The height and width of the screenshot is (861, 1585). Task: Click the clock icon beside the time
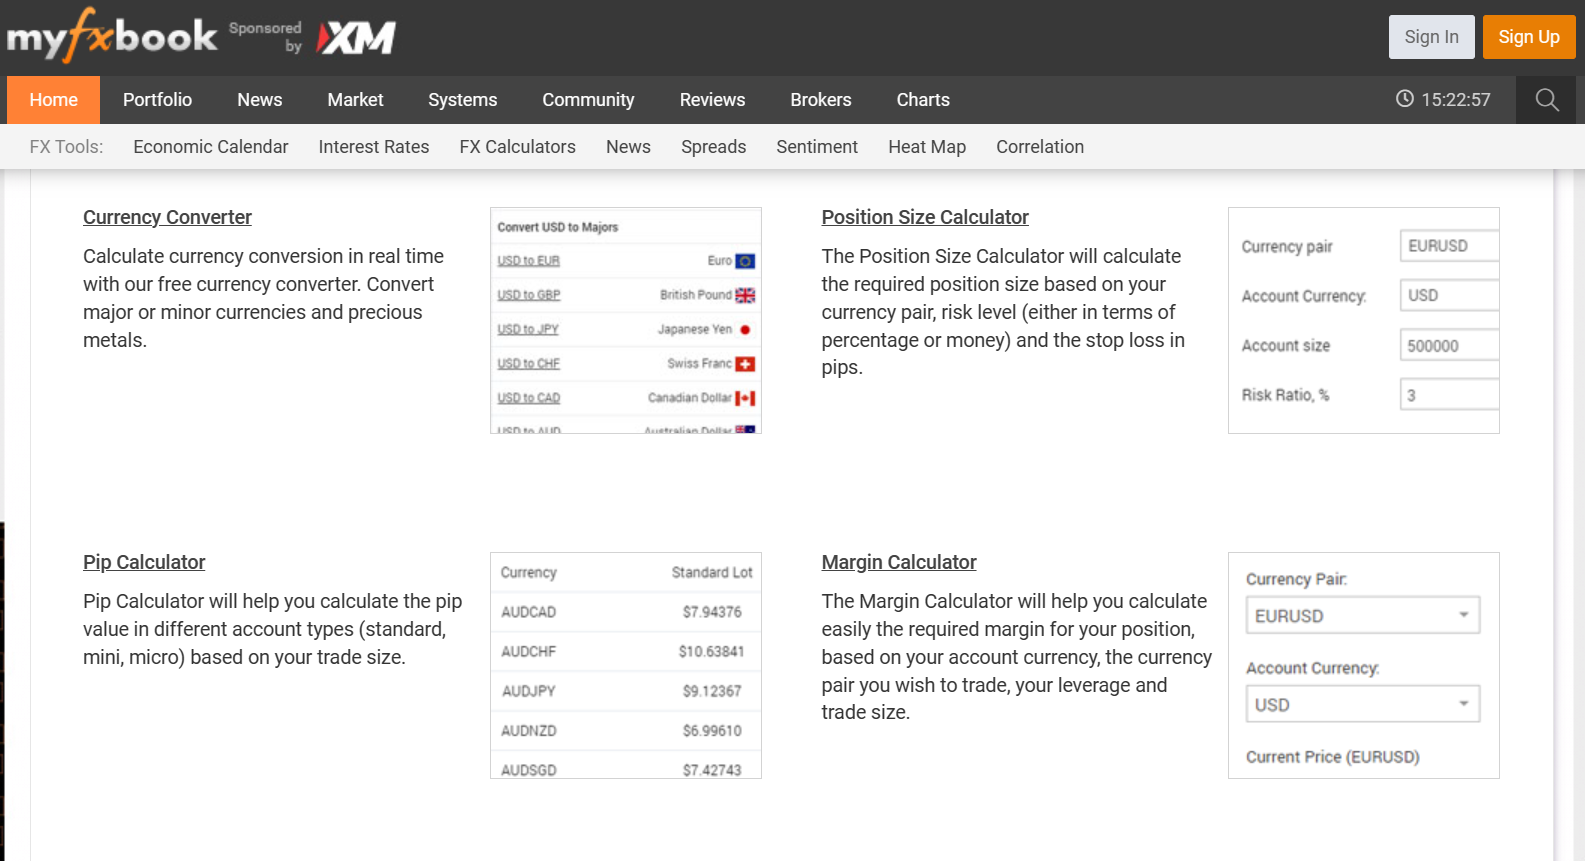tap(1404, 99)
